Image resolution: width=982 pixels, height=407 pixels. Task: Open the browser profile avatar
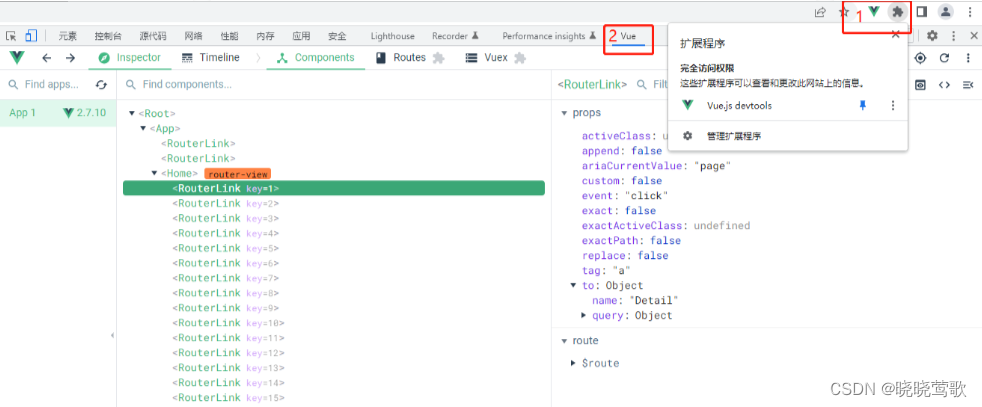(946, 11)
